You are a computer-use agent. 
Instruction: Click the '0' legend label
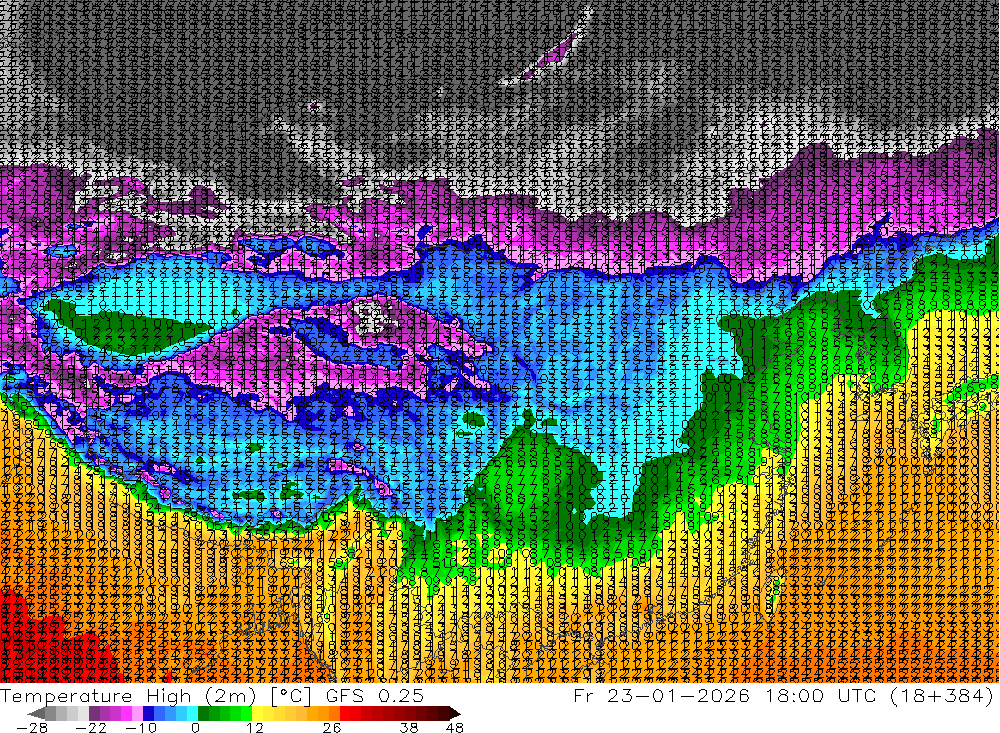[x=195, y=728]
